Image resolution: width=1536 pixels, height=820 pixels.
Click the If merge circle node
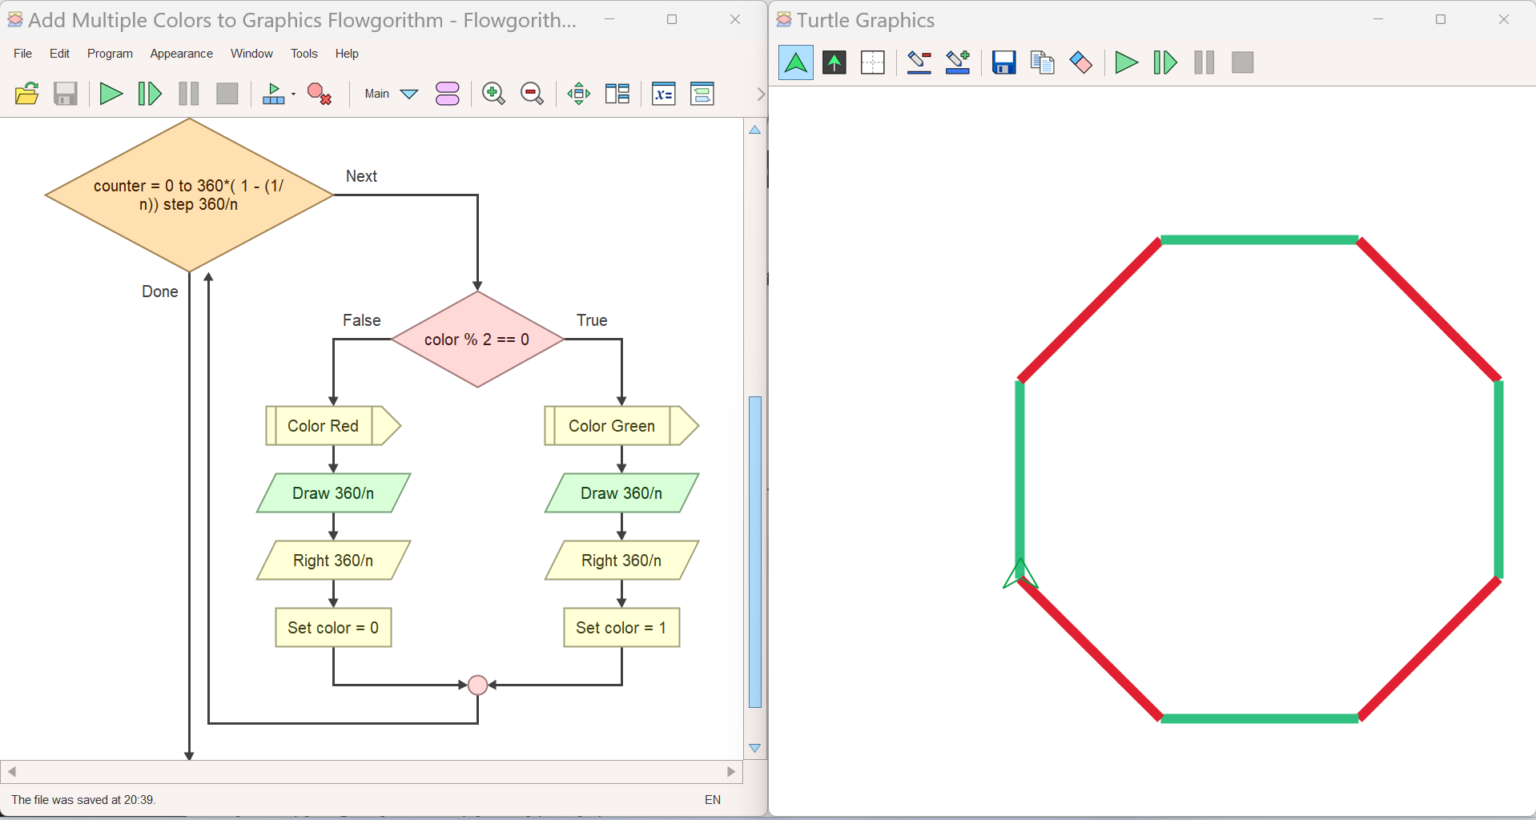click(478, 685)
